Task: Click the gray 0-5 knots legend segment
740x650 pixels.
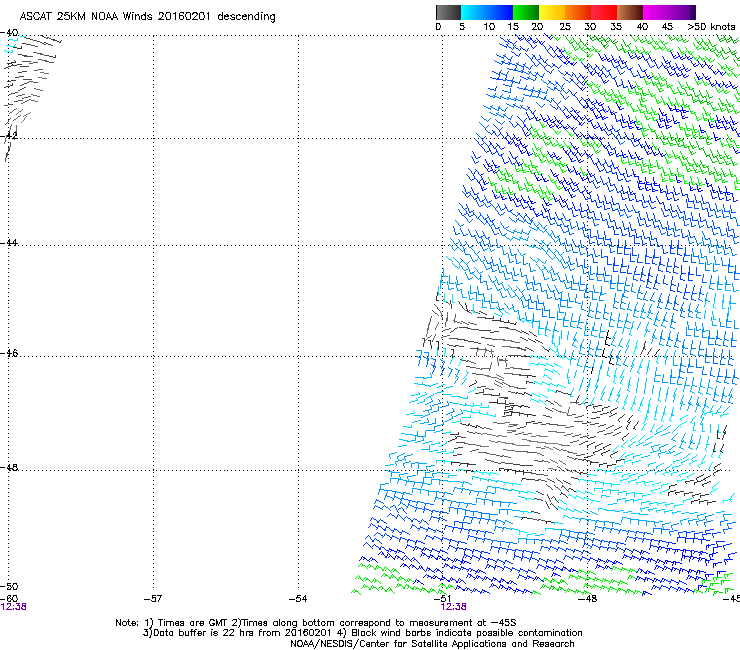Action: (x=448, y=12)
